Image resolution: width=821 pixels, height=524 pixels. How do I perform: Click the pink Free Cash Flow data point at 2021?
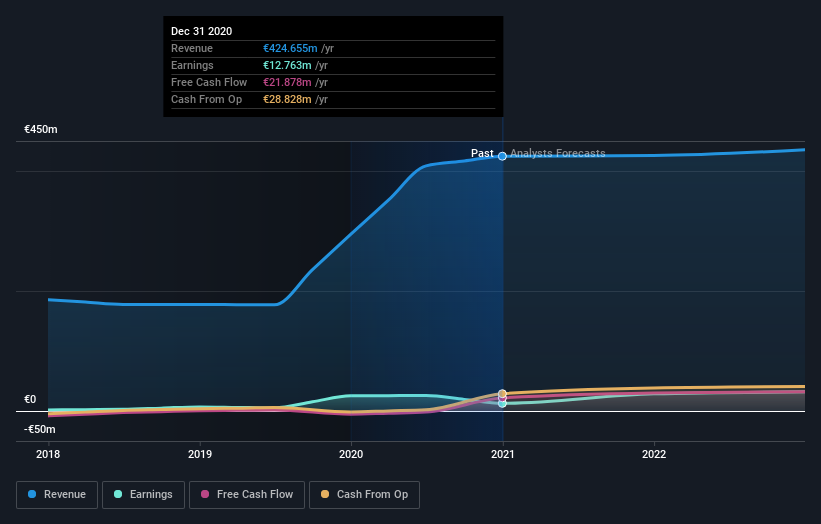point(502,398)
